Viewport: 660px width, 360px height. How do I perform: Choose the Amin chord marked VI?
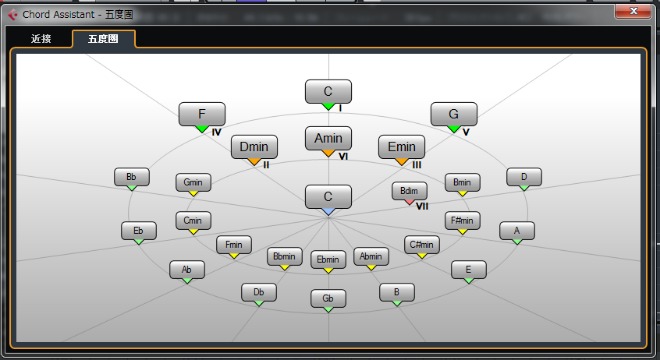[328, 138]
